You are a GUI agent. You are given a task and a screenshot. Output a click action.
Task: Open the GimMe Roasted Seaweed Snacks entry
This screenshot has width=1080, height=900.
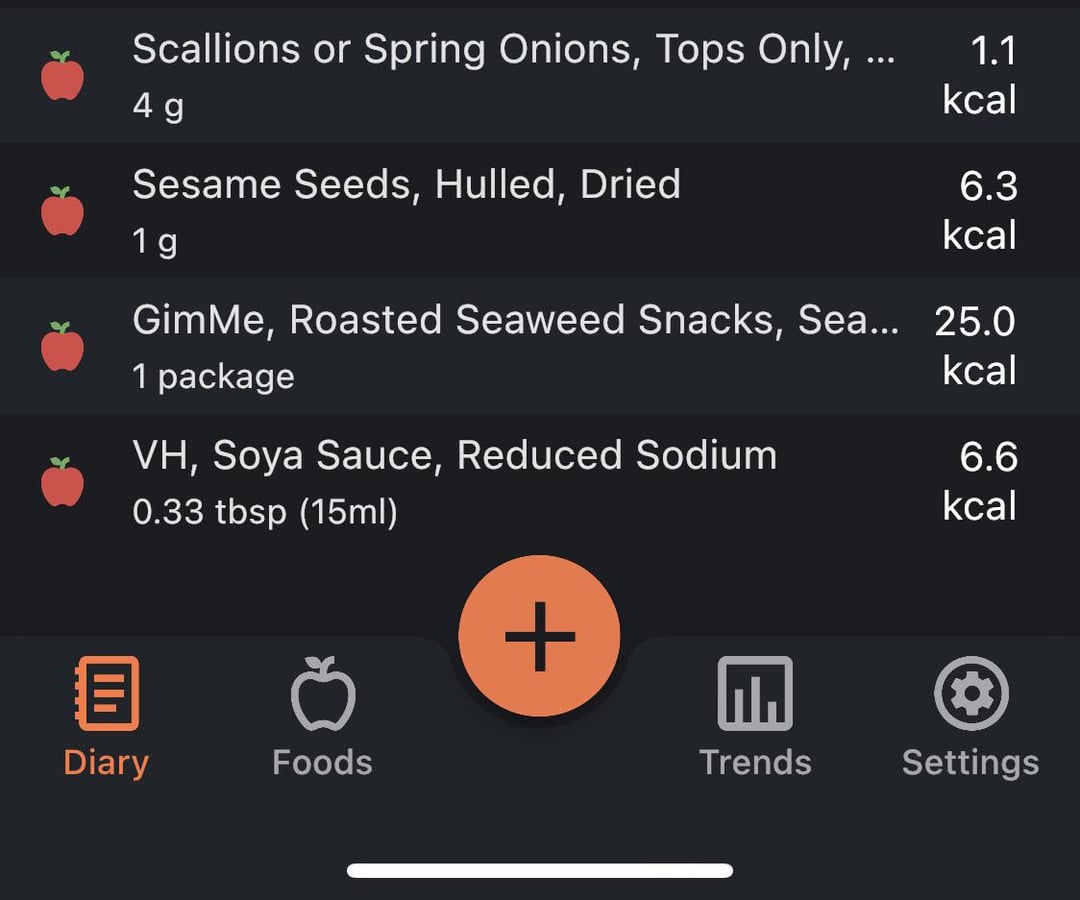[515, 320]
